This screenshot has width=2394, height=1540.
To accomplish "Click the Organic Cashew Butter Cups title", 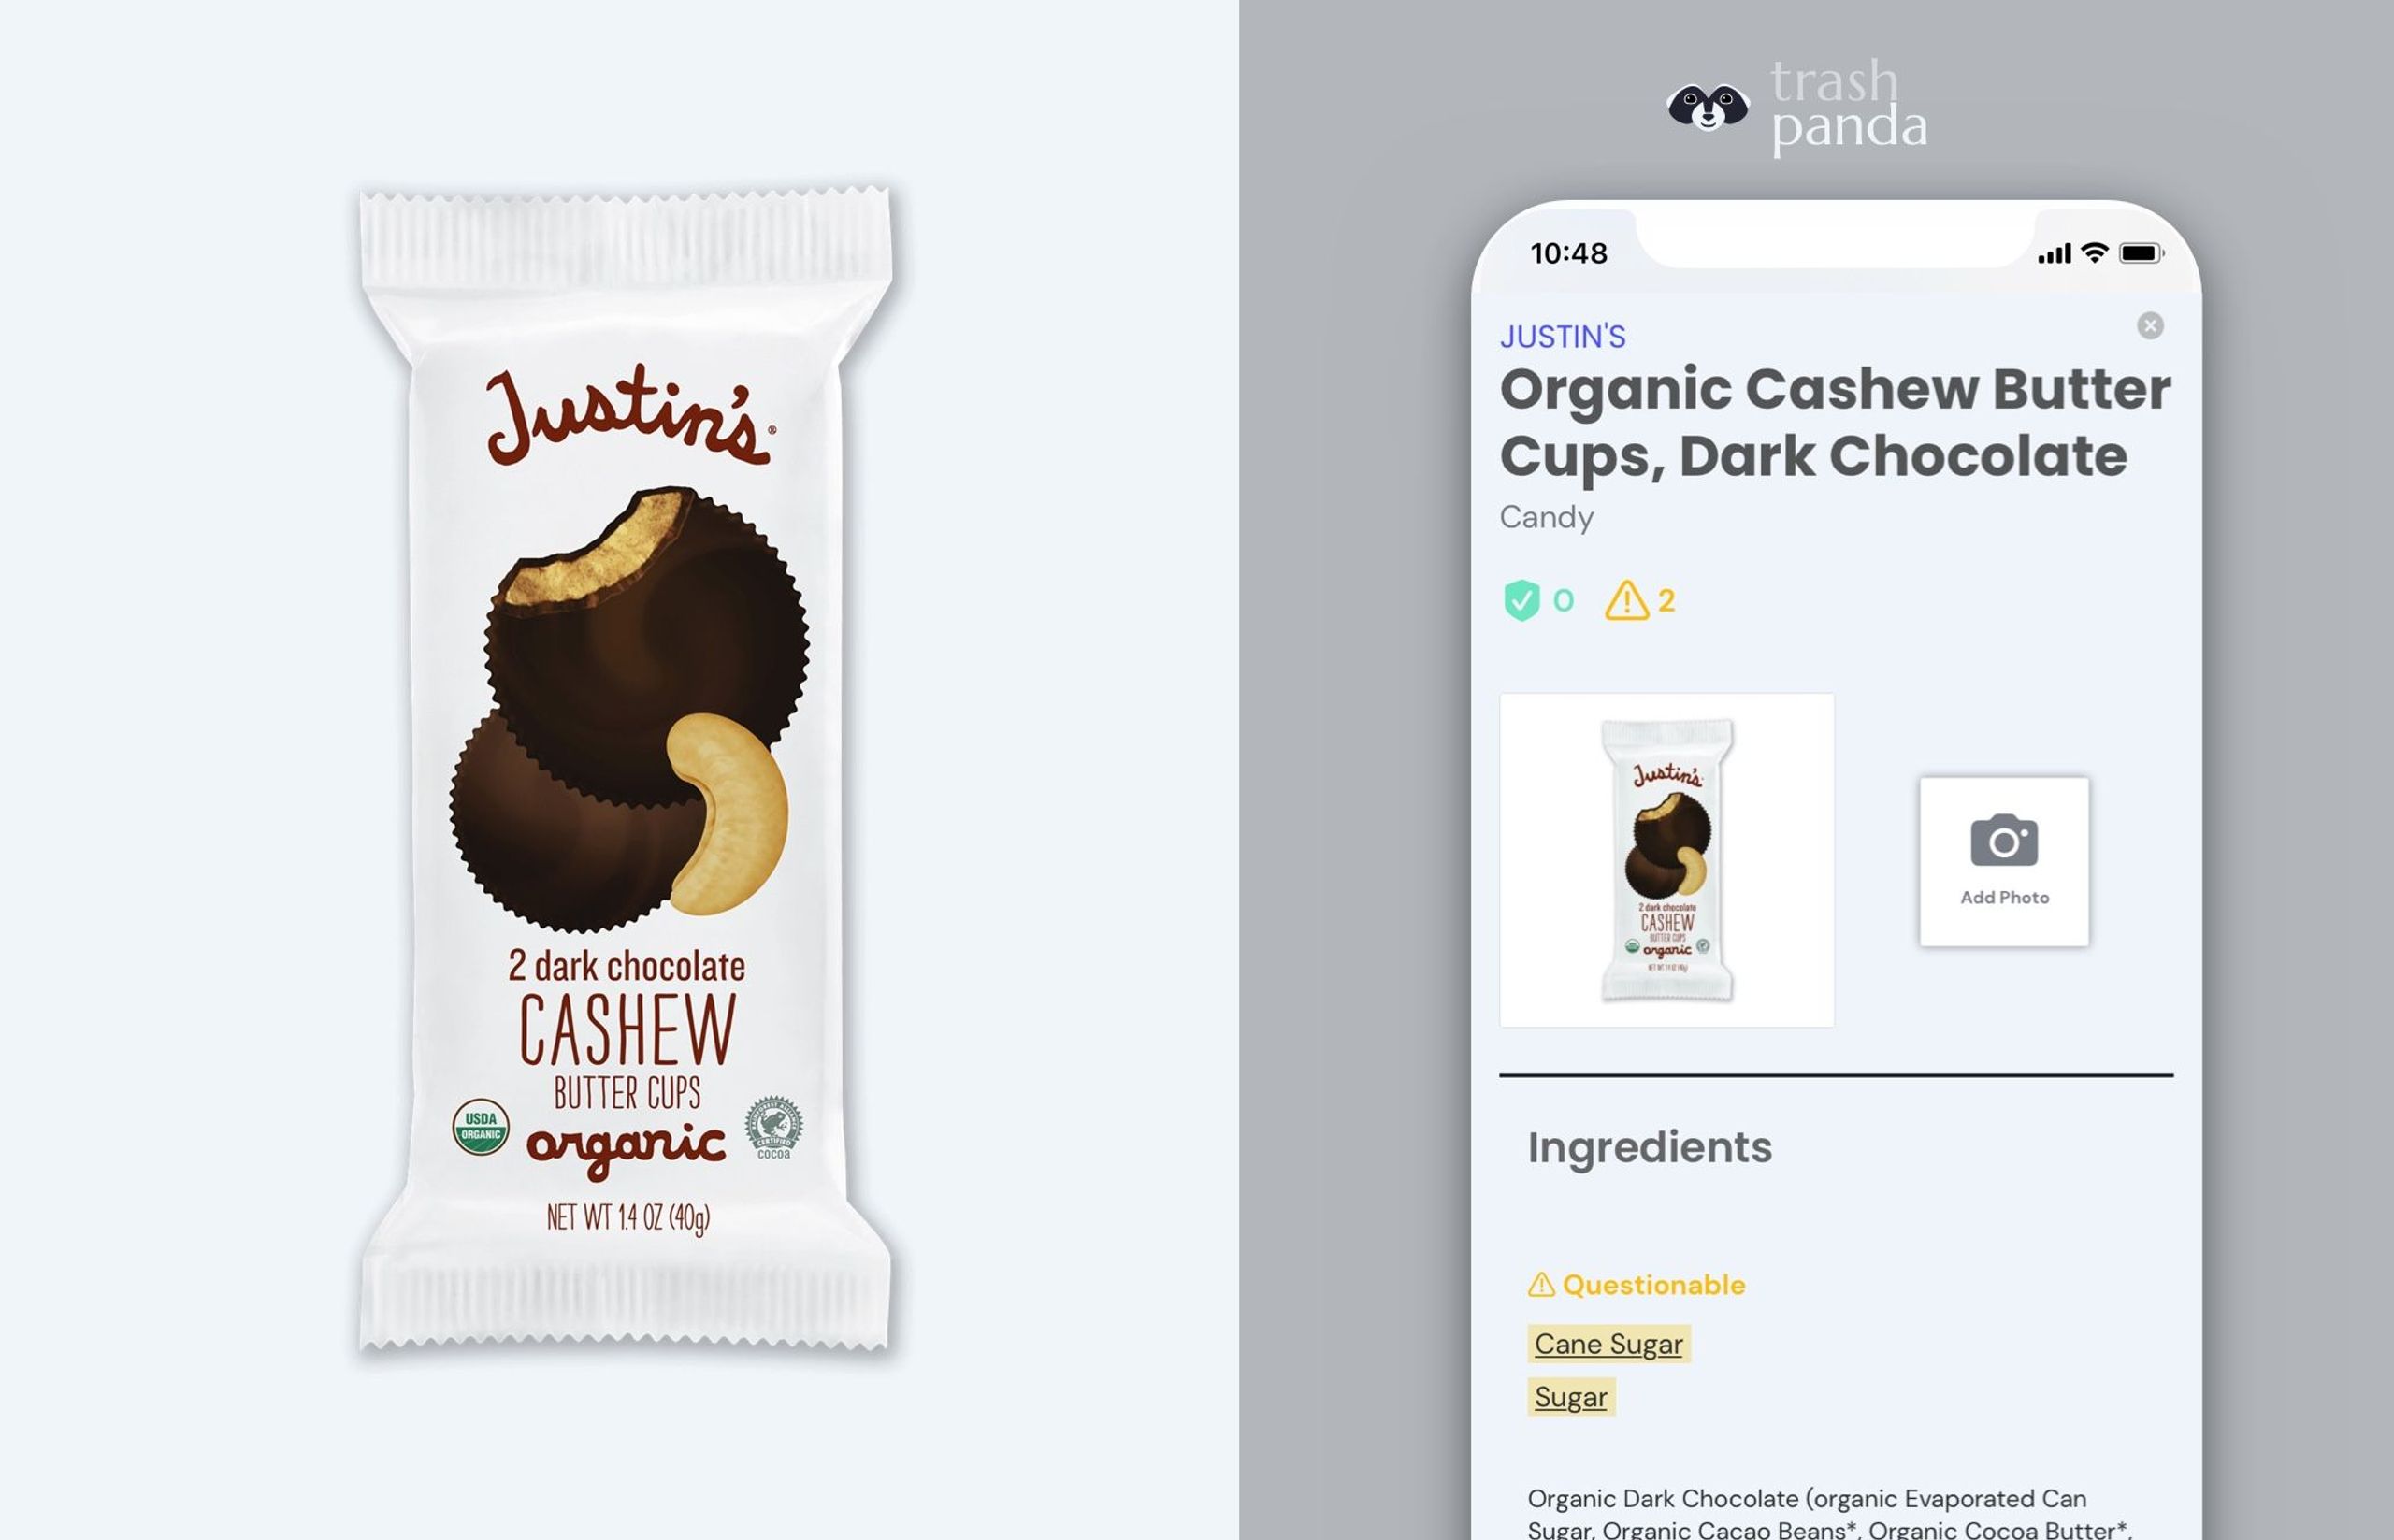I will [1835, 423].
